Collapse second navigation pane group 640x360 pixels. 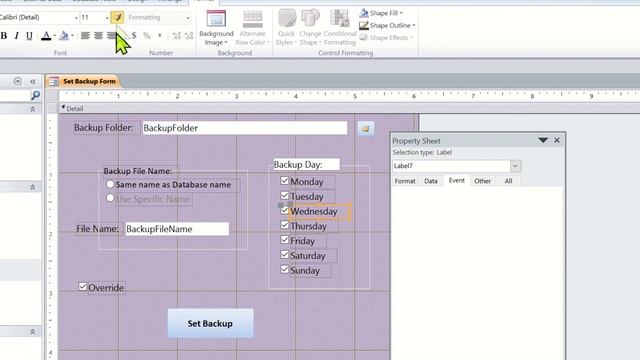[33, 187]
